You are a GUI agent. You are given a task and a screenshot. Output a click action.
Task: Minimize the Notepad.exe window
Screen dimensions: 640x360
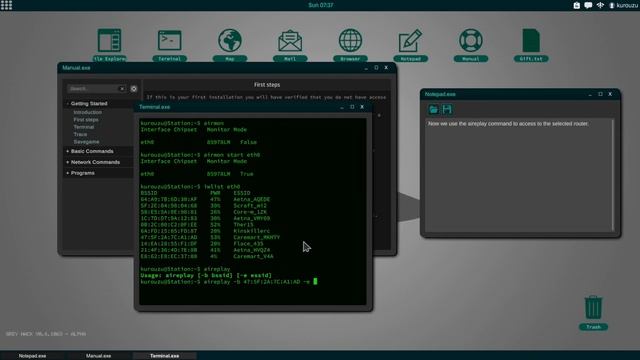click(x=590, y=94)
